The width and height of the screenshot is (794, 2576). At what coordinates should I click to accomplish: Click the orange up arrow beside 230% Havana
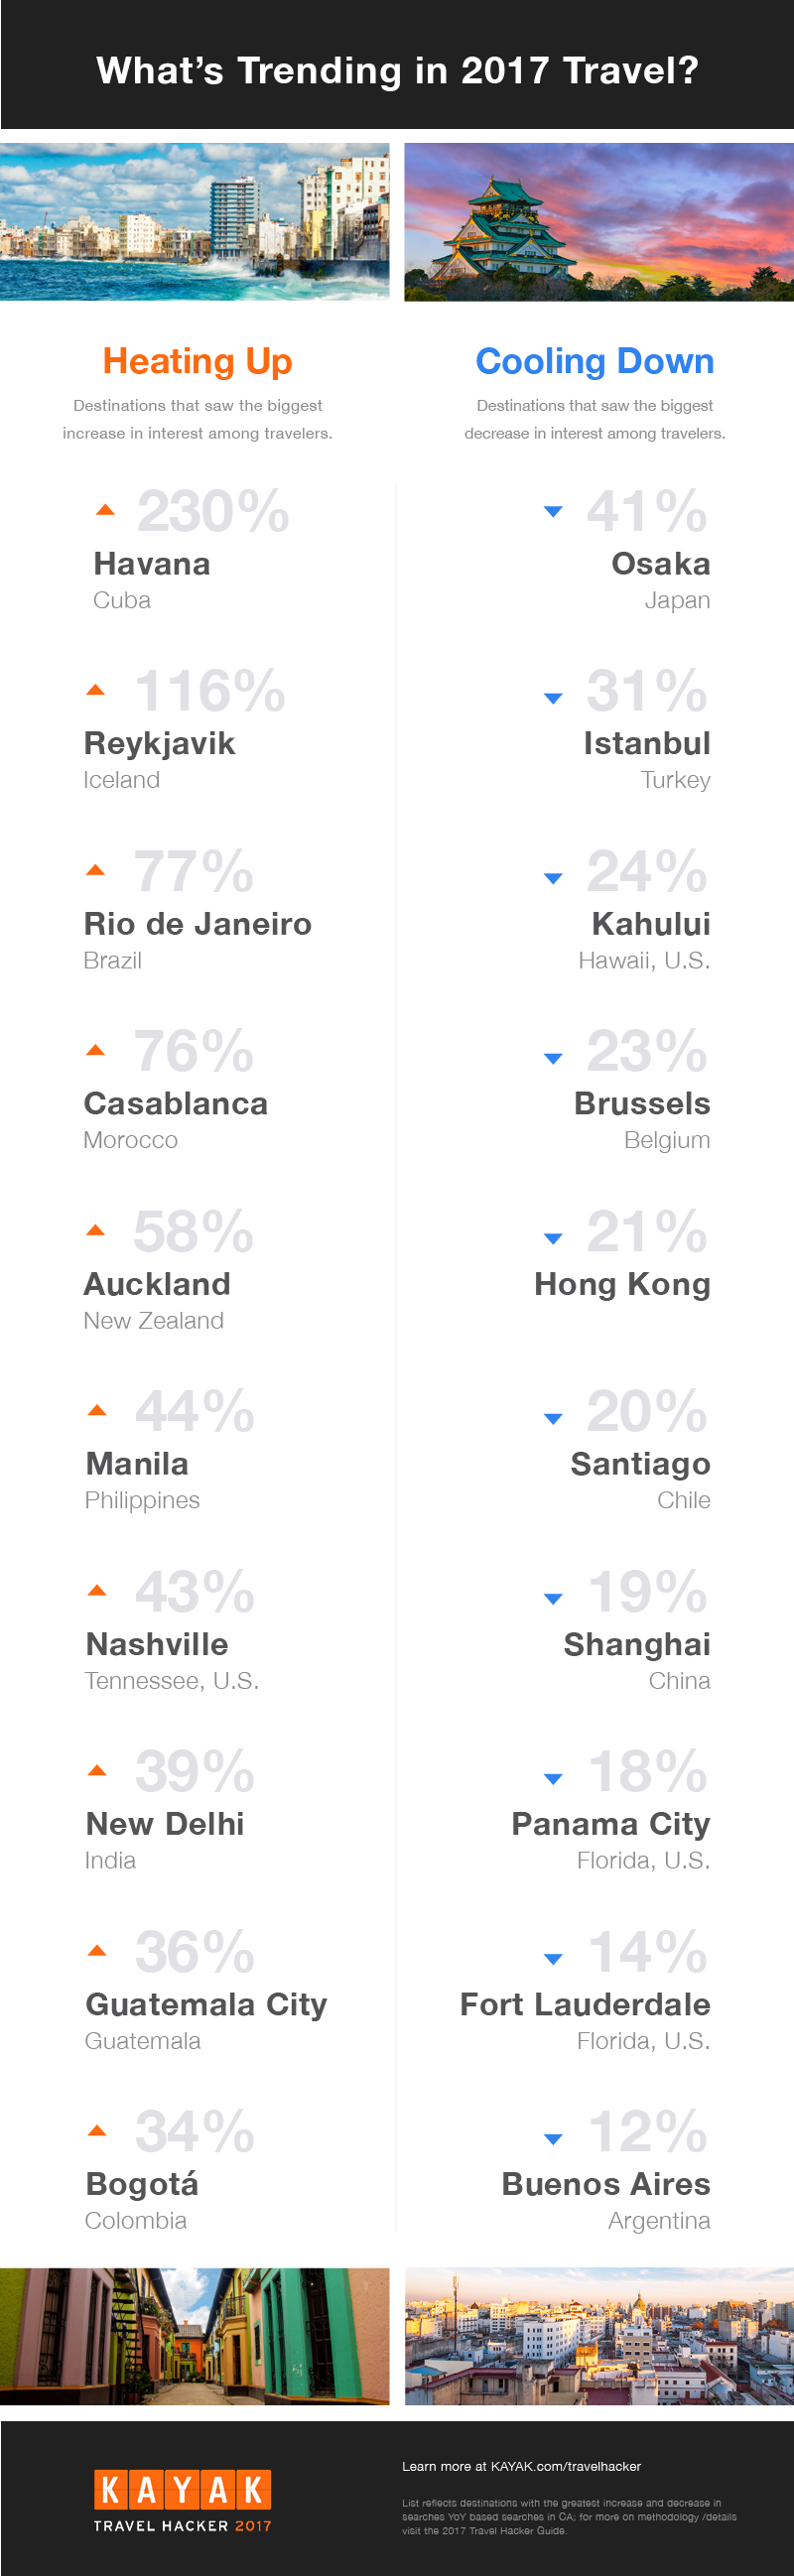105,510
